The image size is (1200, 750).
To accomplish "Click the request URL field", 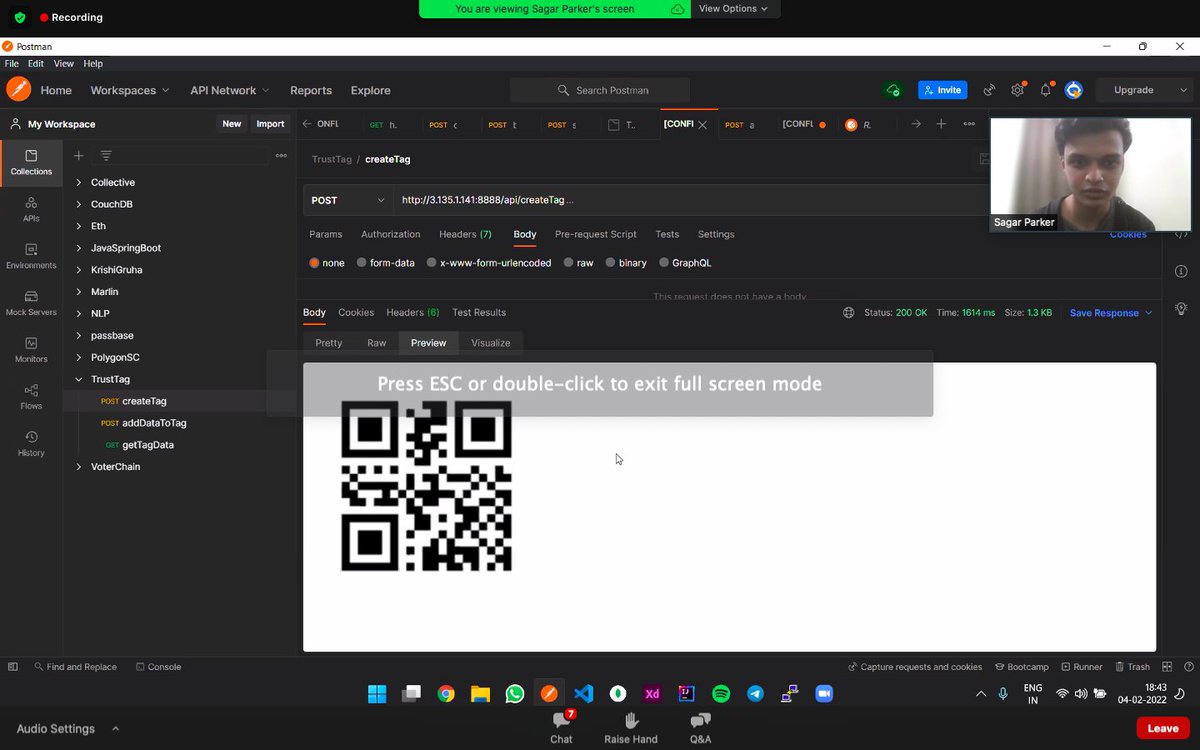I will (x=690, y=200).
